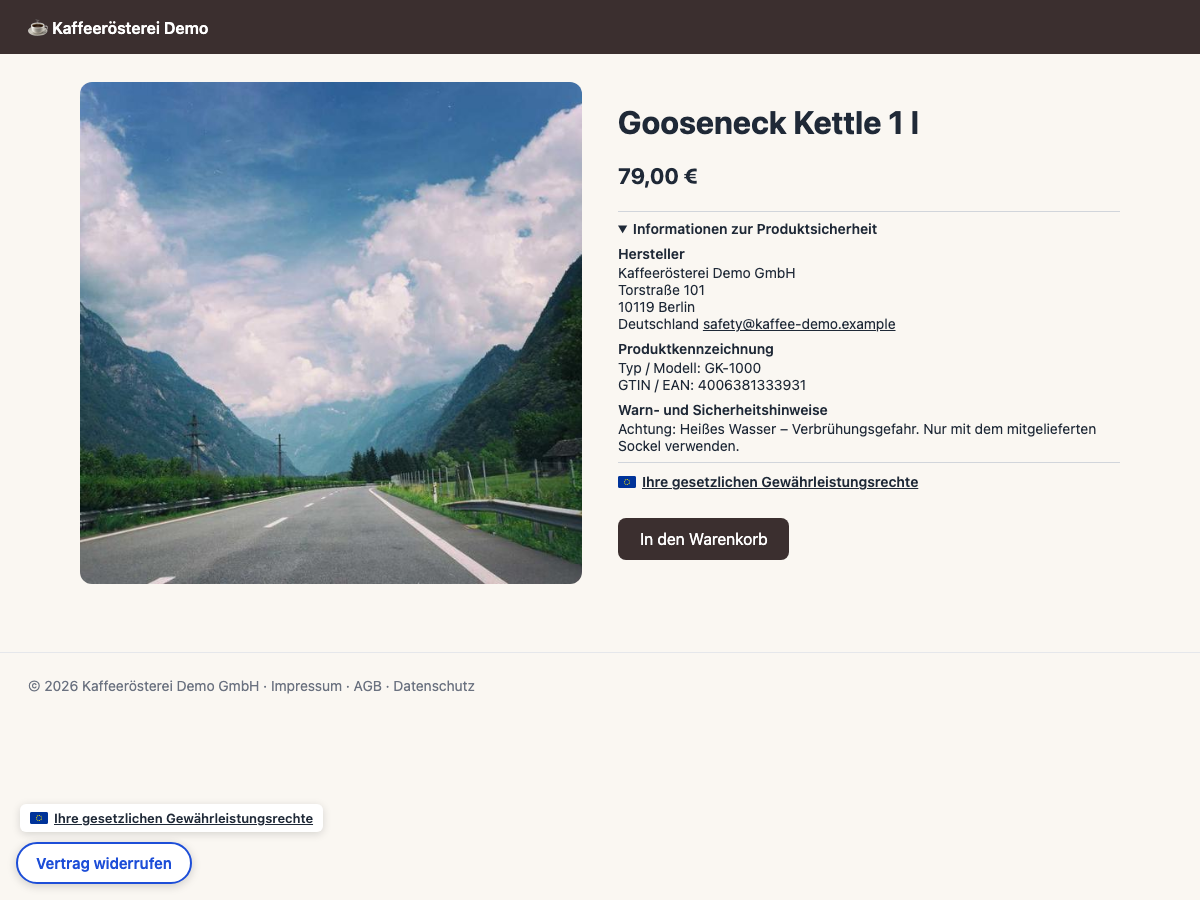The height and width of the screenshot is (900, 1200).
Task: Open the AGB footer link
Action: 368,686
